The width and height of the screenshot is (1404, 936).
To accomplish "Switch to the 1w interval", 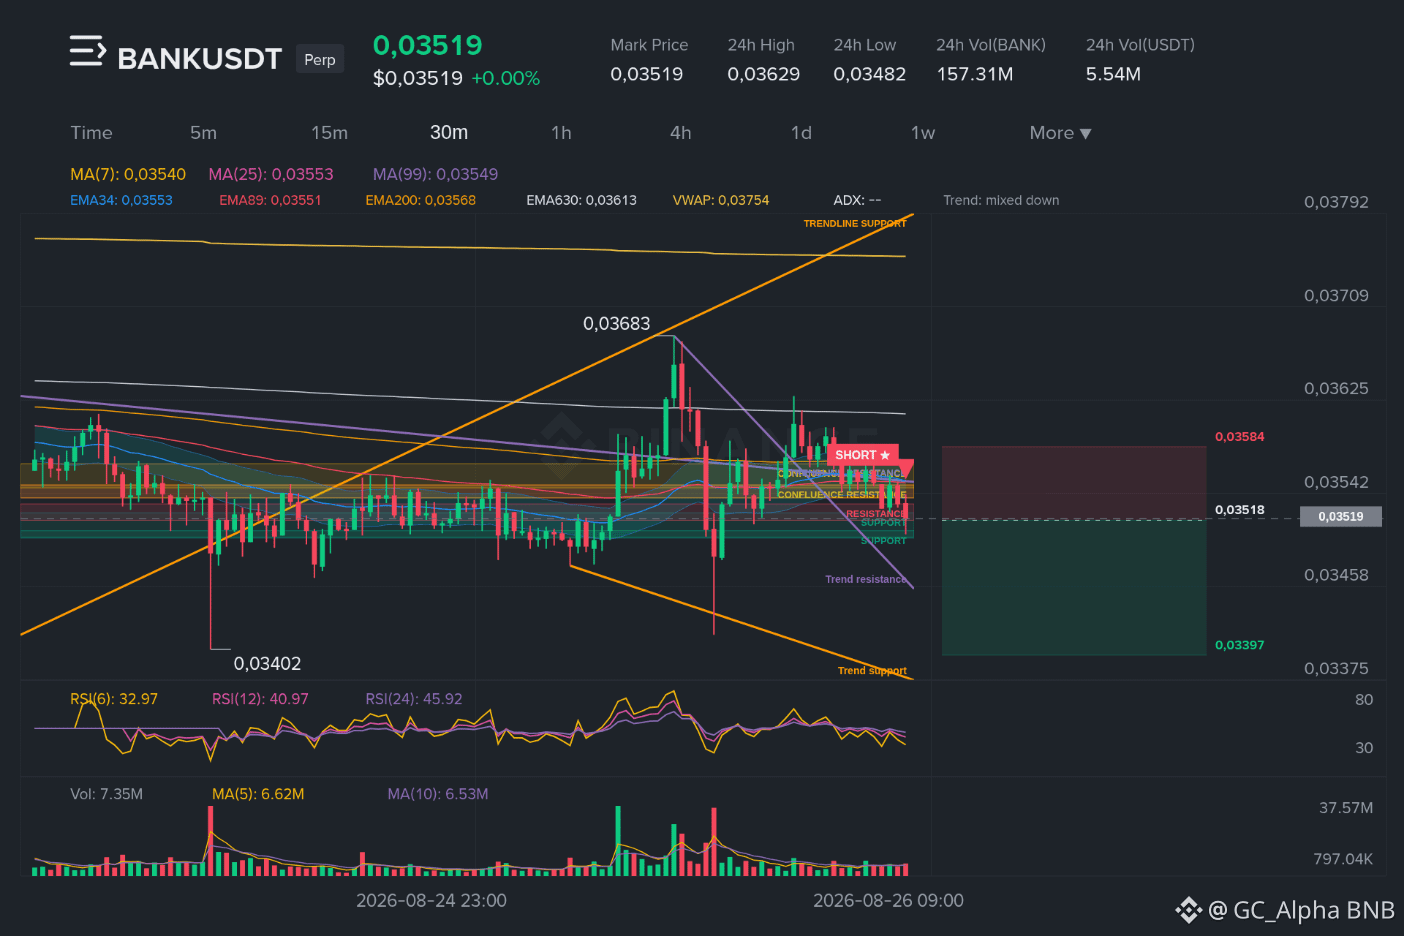I will pos(923,133).
